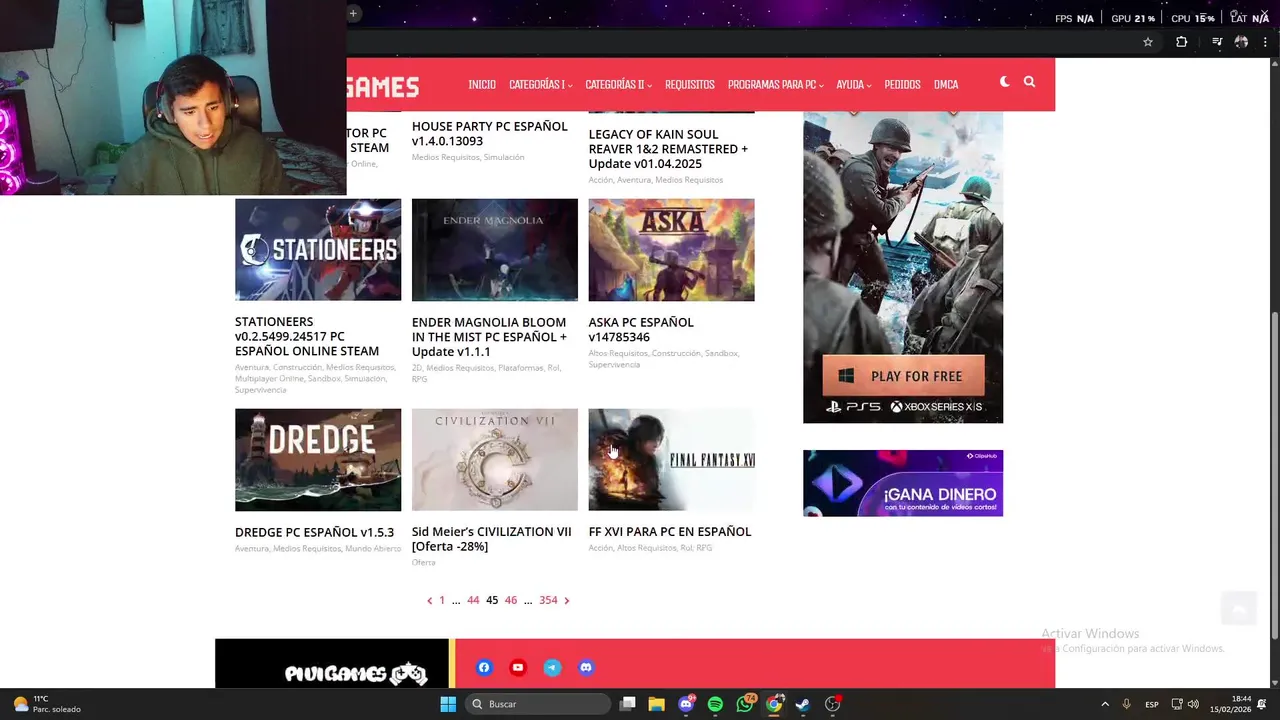Click the microphone tray icon
This screenshot has height=720, width=1280.
[1127, 704]
